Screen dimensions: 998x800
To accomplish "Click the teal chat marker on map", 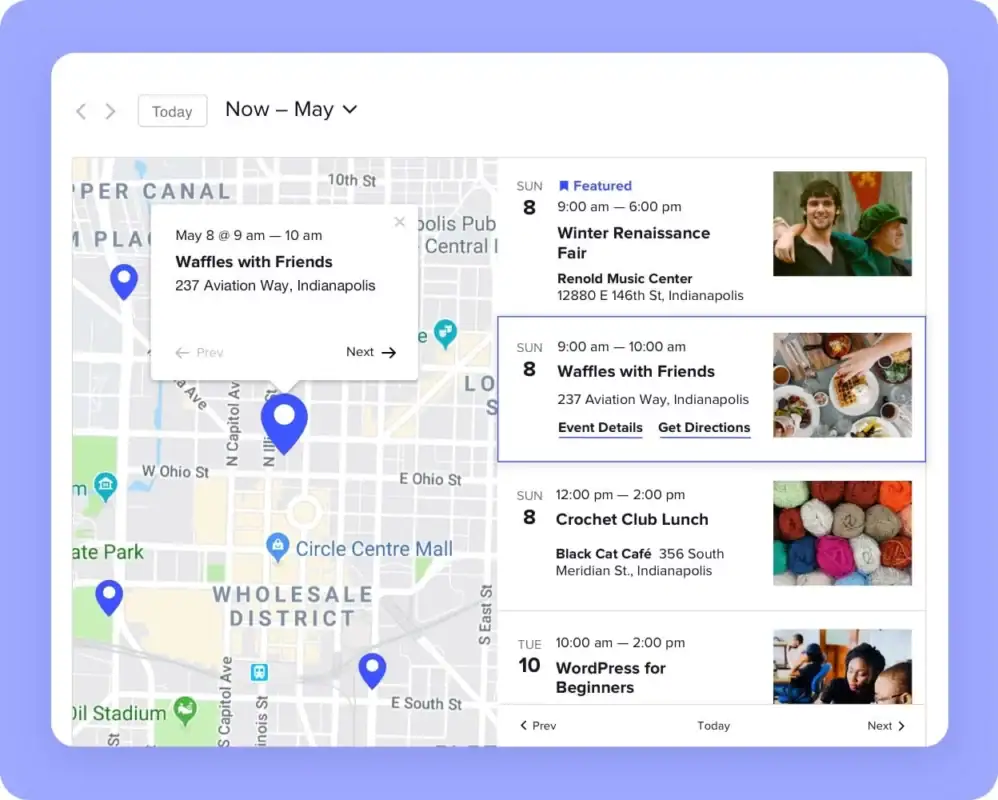I will [x=445, y=333].
